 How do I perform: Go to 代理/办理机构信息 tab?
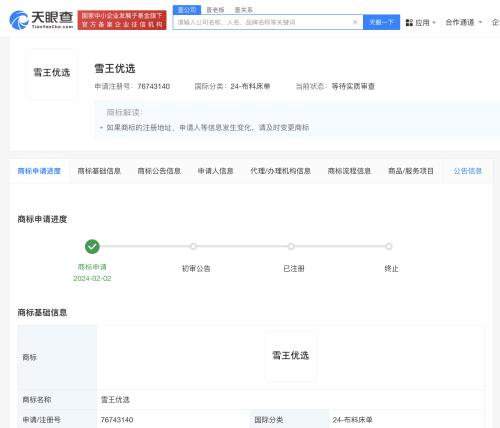(280, 171)
